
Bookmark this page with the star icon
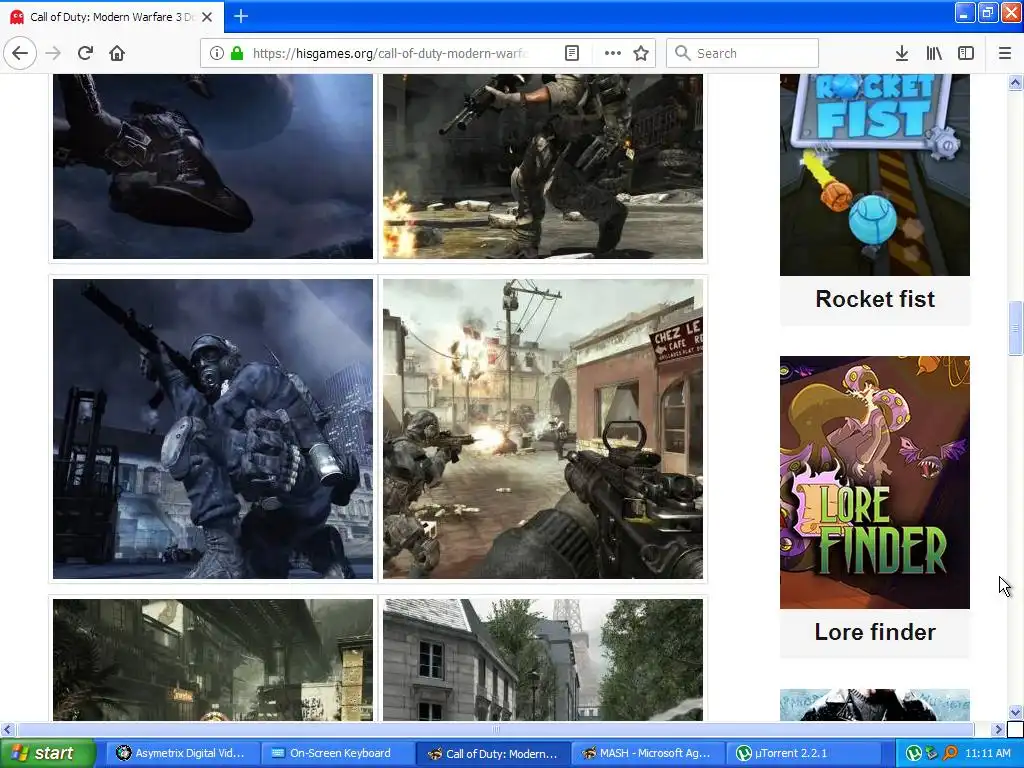tap(641, 53)
